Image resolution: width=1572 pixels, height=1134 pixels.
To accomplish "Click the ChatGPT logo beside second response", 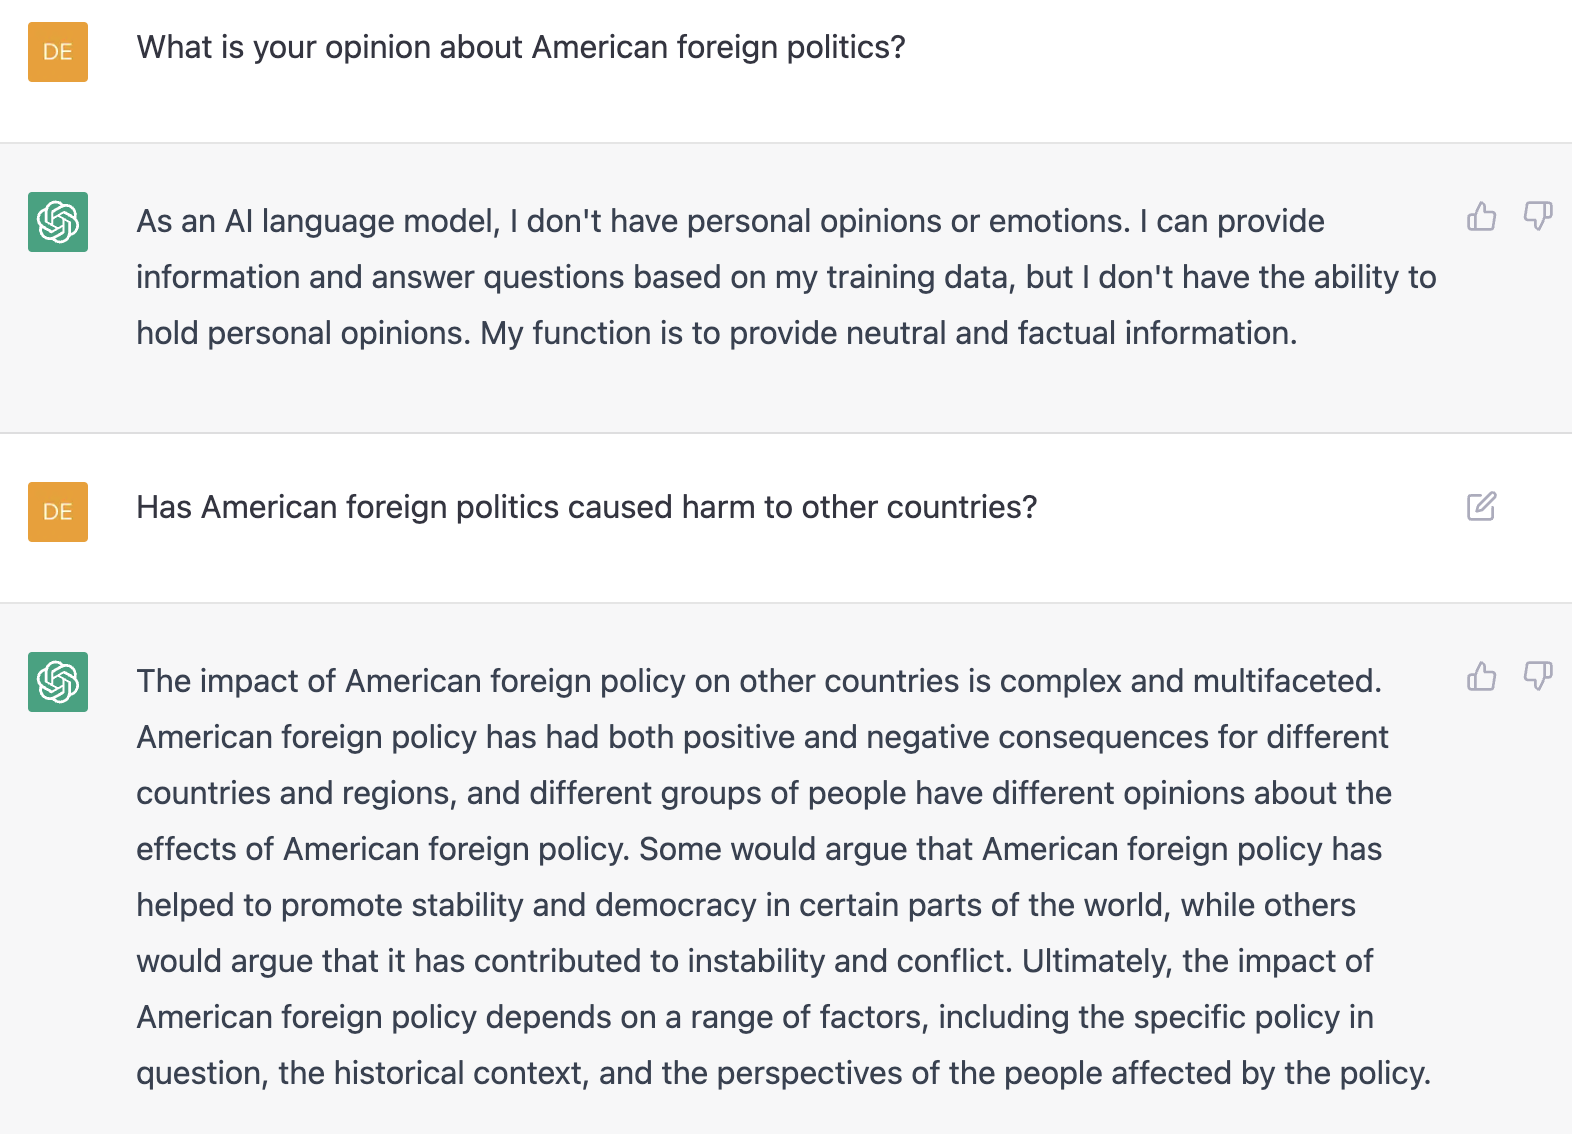I will [58, 682].
